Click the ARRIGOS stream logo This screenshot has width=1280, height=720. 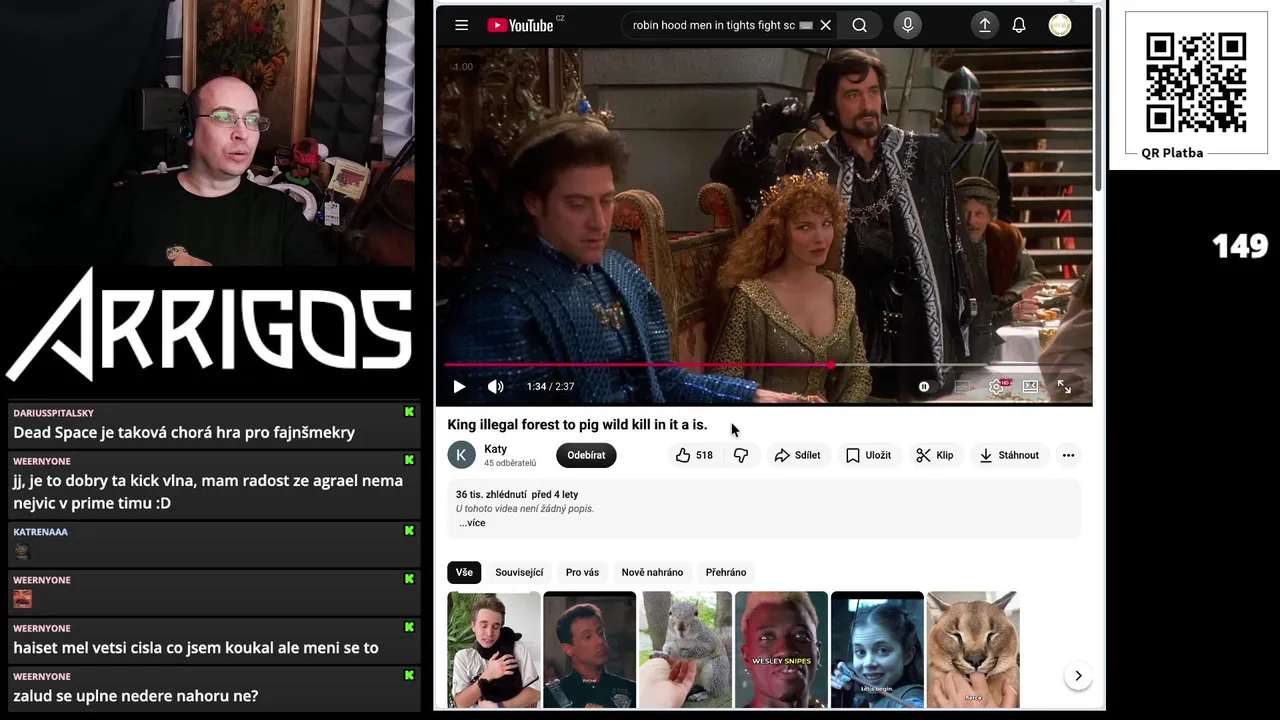click(x=208, y=325)
